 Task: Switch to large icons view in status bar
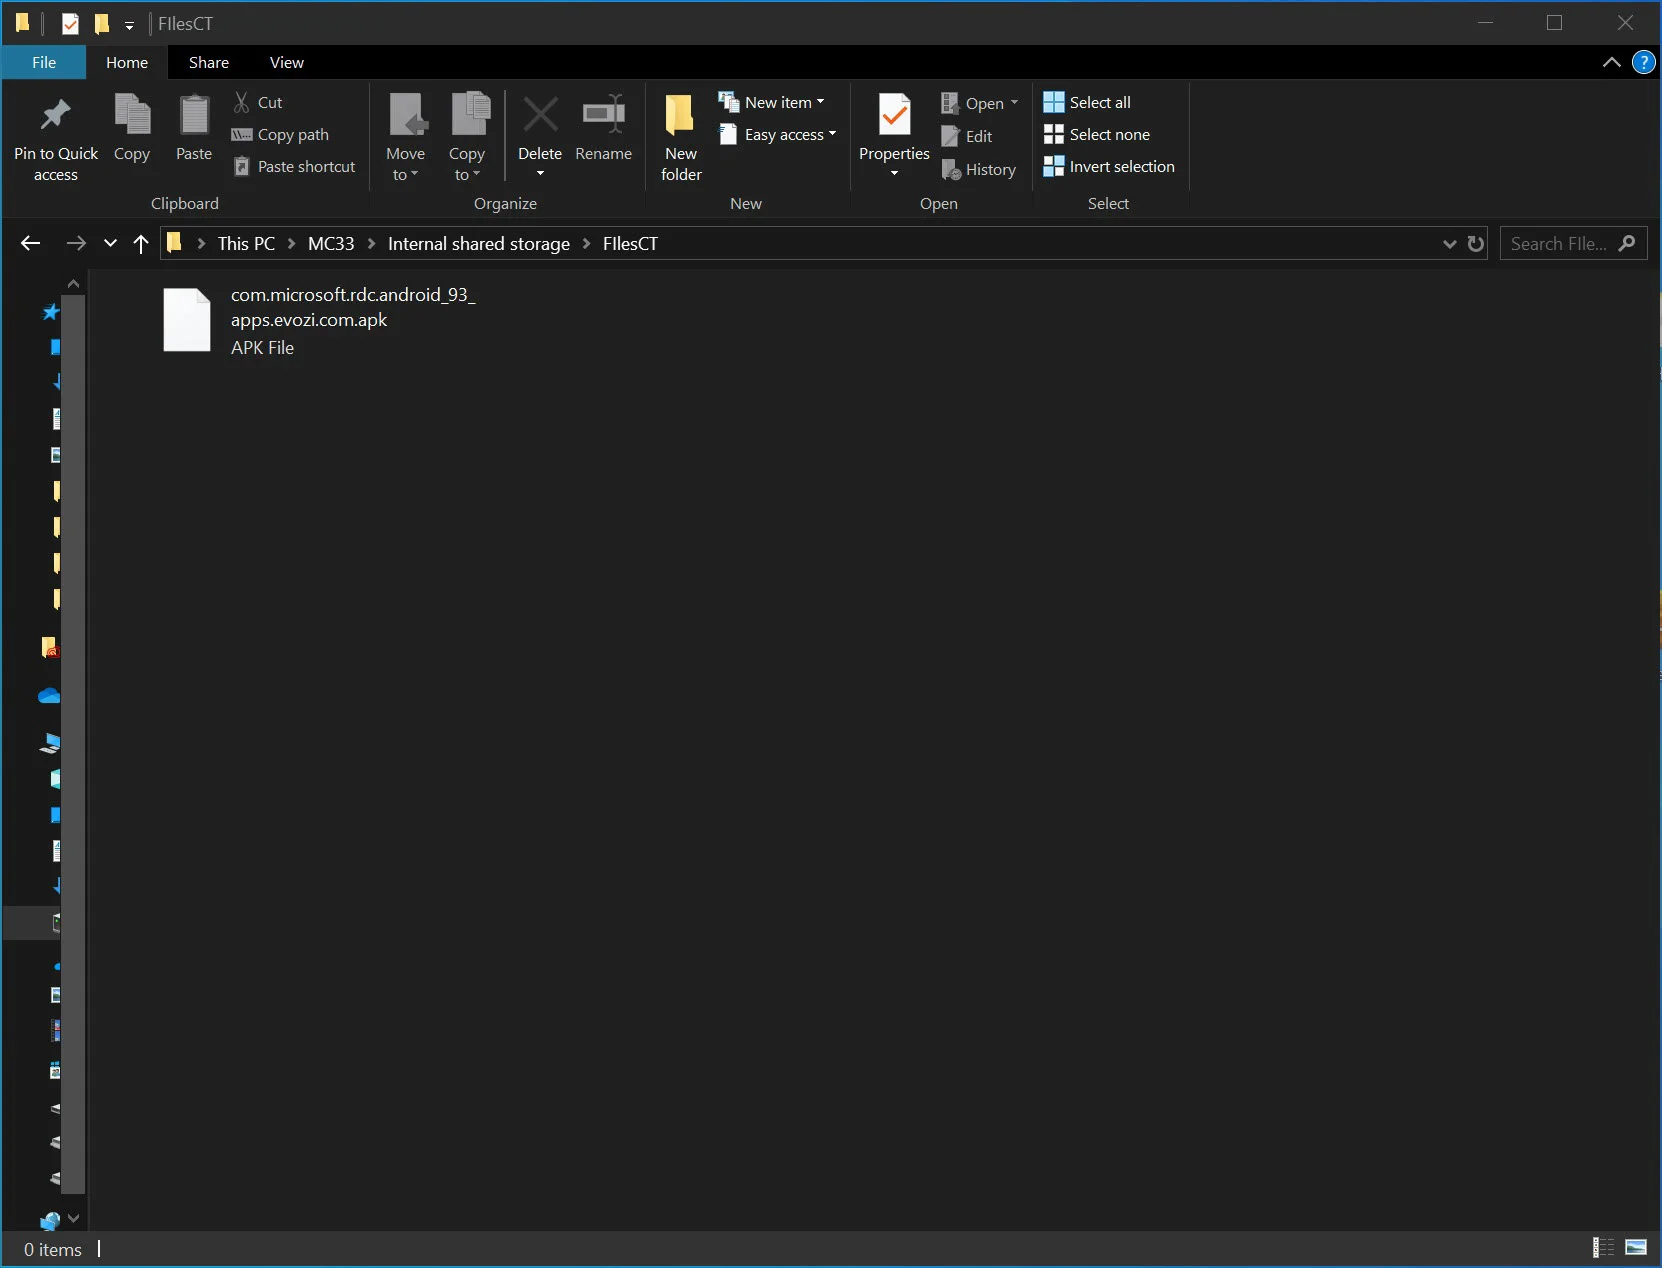coord(1636,1247)
